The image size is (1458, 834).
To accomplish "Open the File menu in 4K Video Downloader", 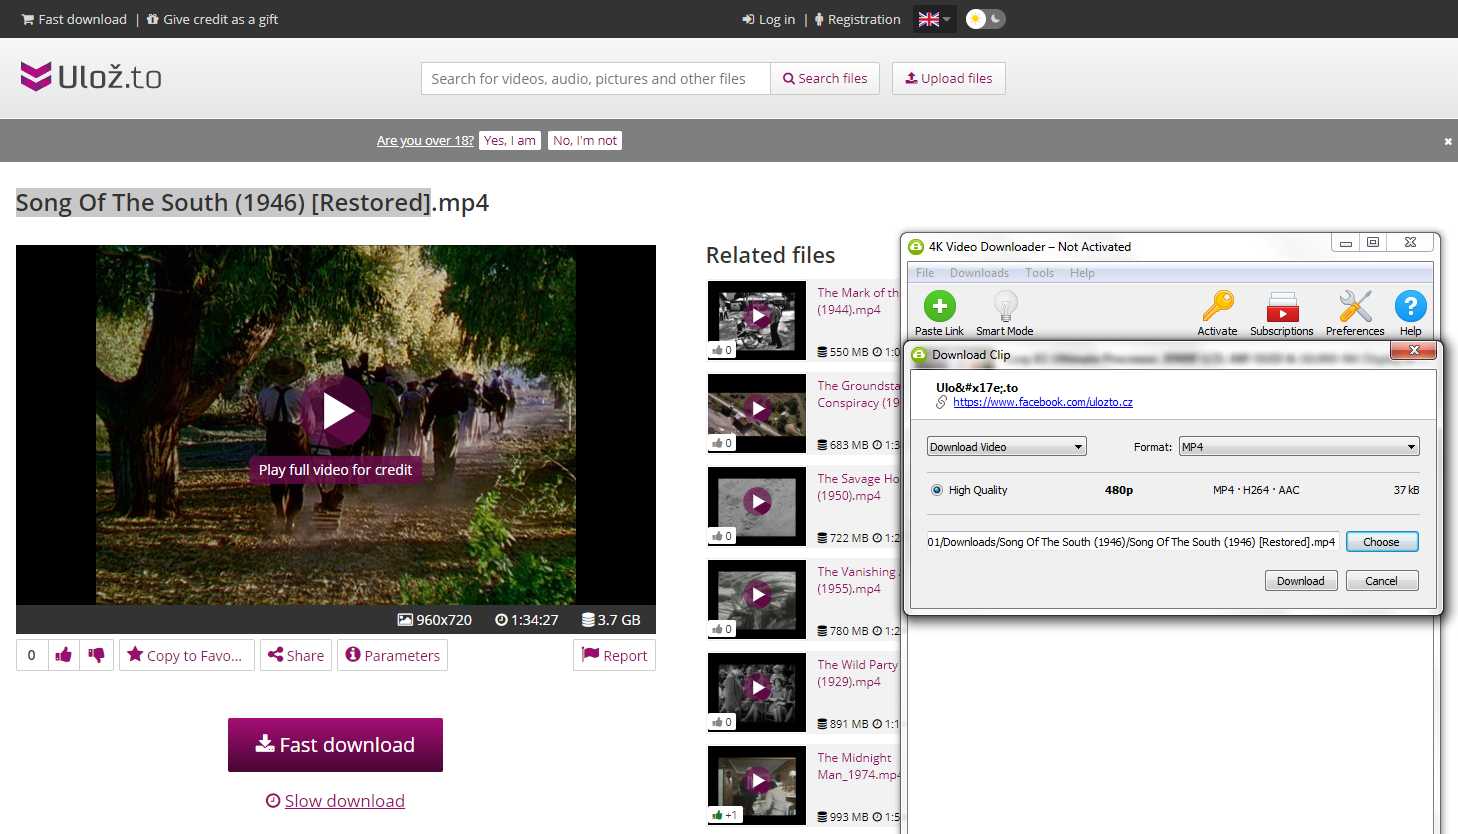I will (x=925, y=273).
